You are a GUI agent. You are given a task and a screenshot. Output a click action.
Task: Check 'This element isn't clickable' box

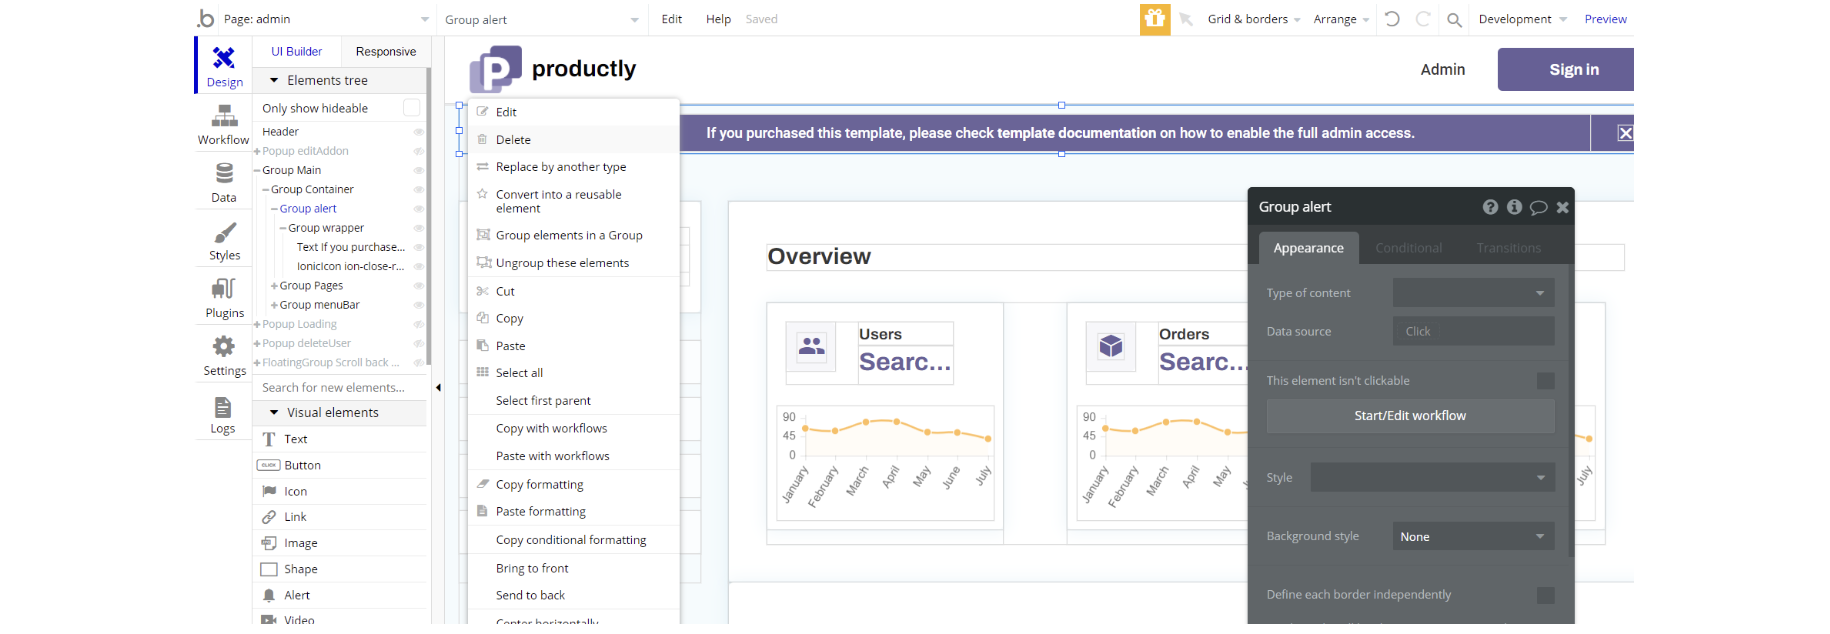[x=1545, y=381]
